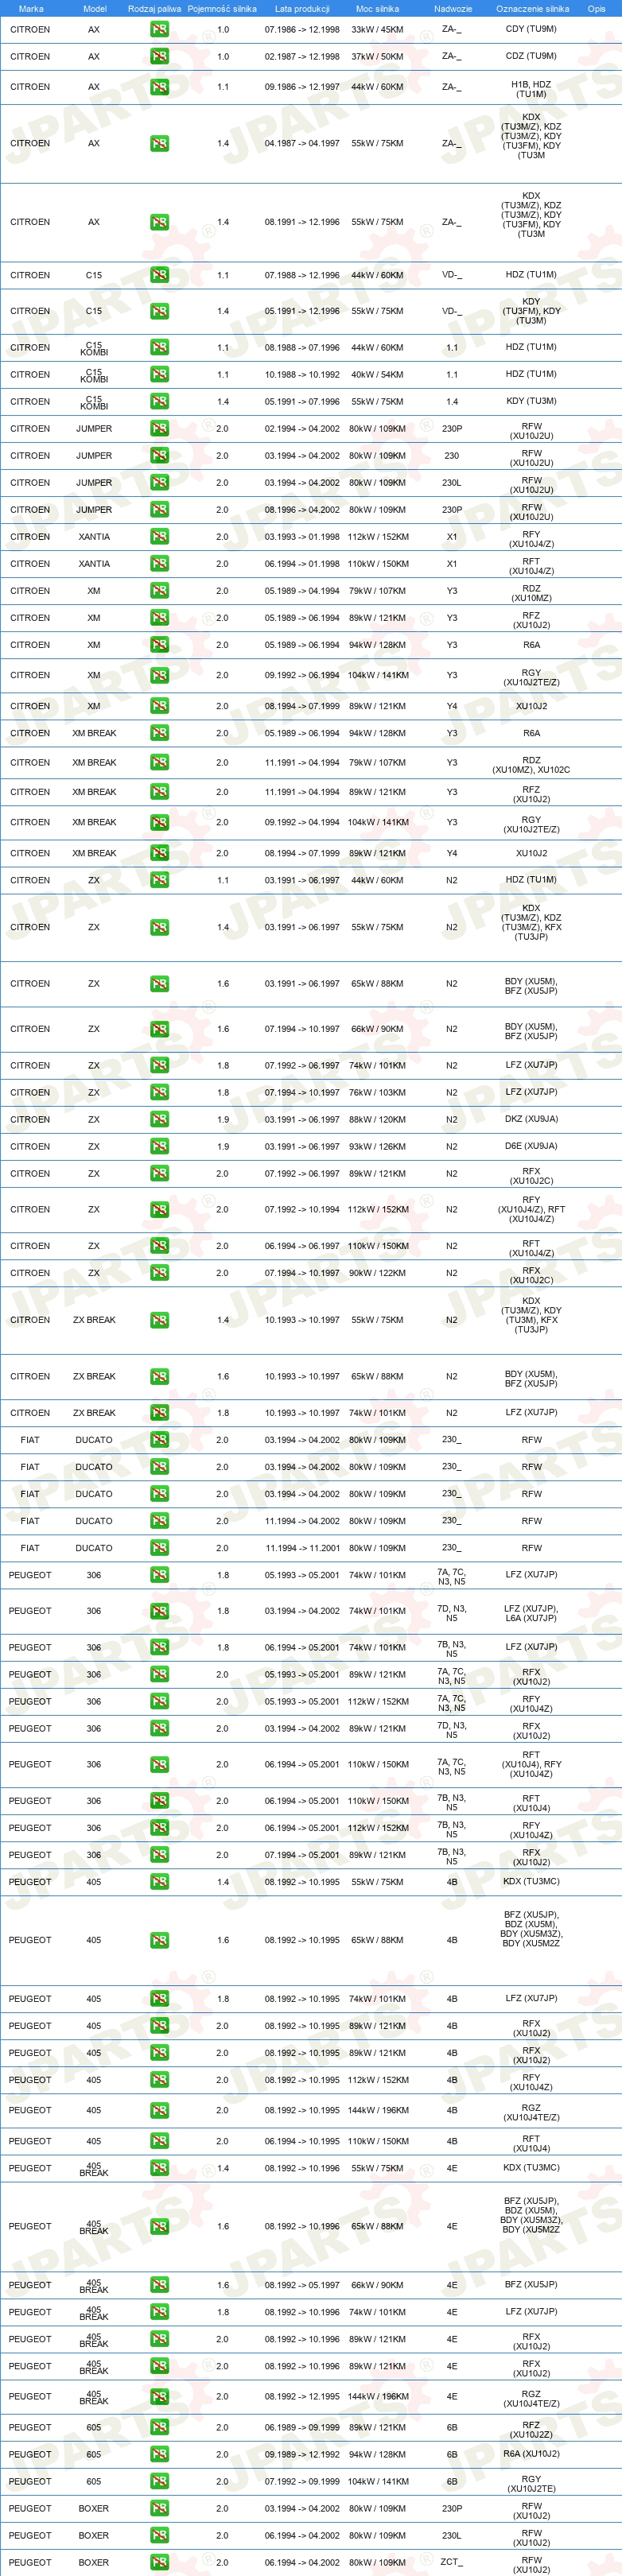Screen dimensions: 622x2576
Task: Click fuel icon in ZX DKZ (XU9JA) row
Action: pos(159,1120)
